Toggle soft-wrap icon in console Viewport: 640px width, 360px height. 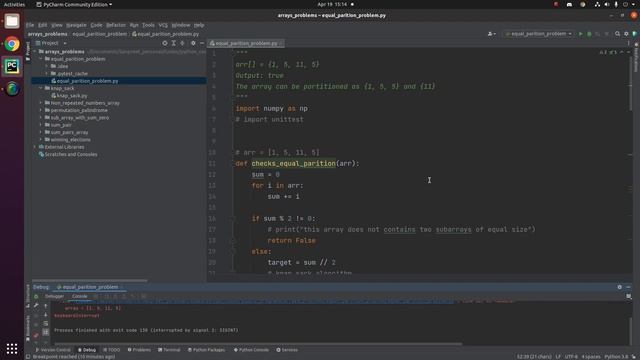tap(45, 323)
